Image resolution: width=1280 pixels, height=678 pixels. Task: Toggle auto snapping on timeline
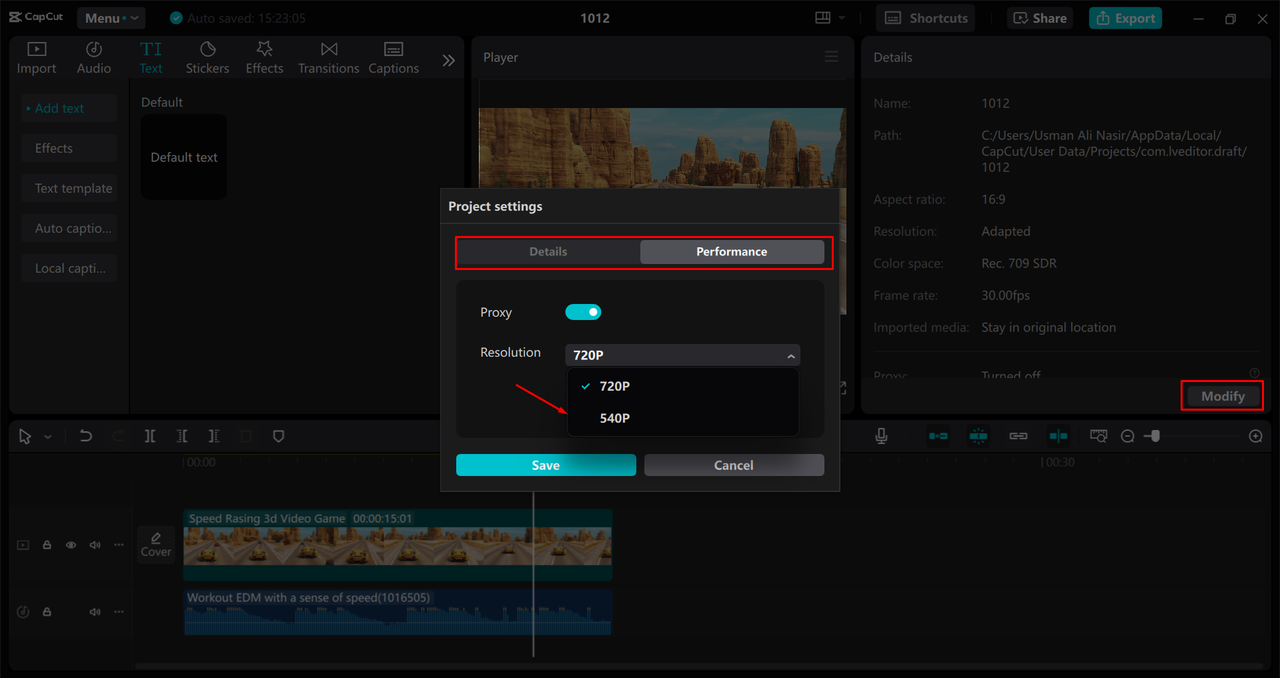click(x=978, y=436)
